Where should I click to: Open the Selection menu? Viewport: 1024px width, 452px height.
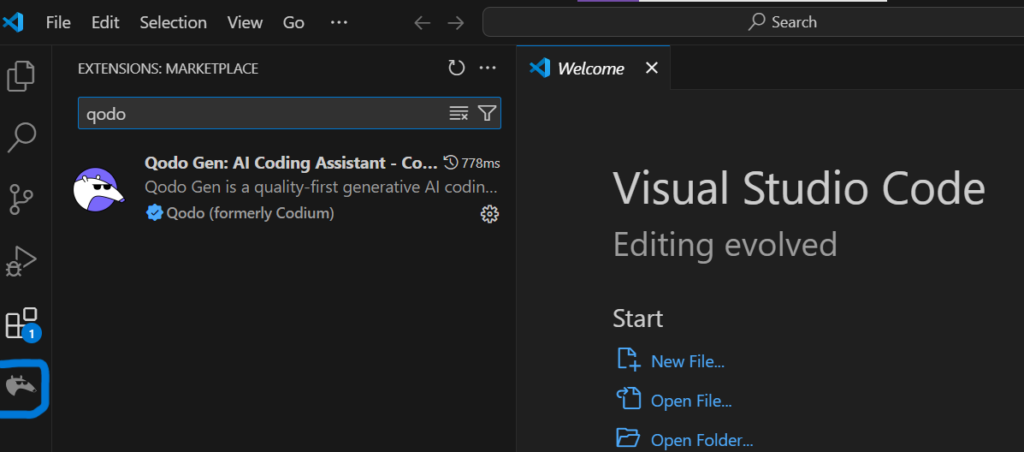(x=173, y=22)
